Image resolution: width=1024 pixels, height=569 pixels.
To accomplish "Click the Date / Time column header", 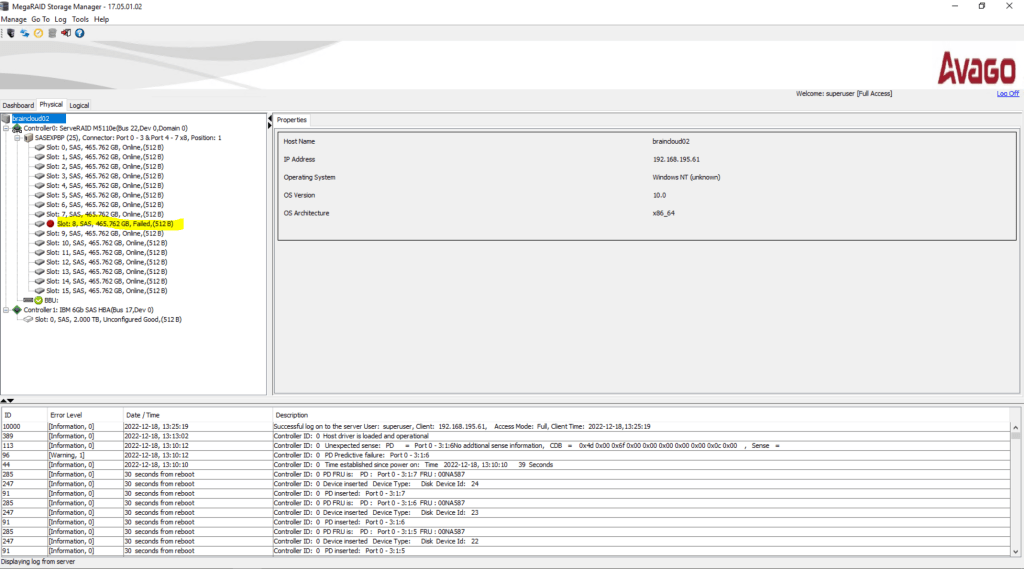I will 197,415.
